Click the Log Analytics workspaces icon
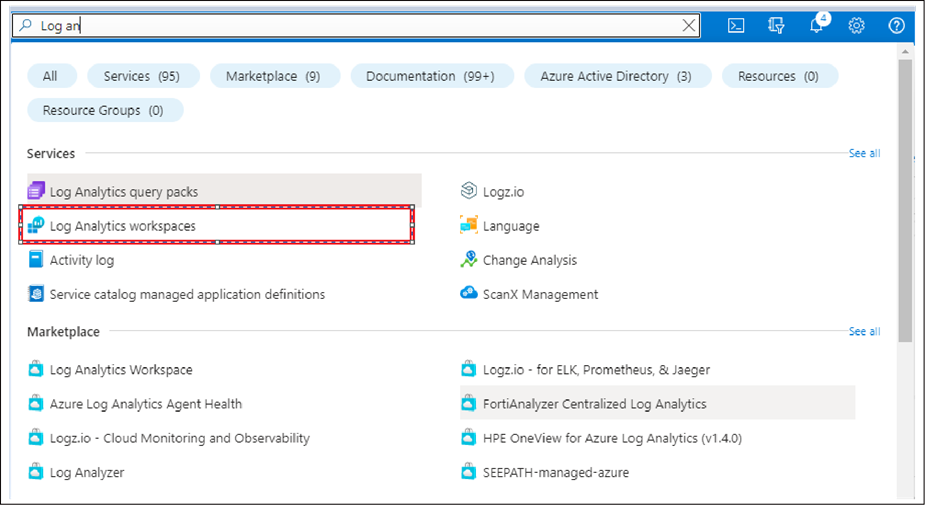Screen dimensions: 925x505 [x=36, y=225]
